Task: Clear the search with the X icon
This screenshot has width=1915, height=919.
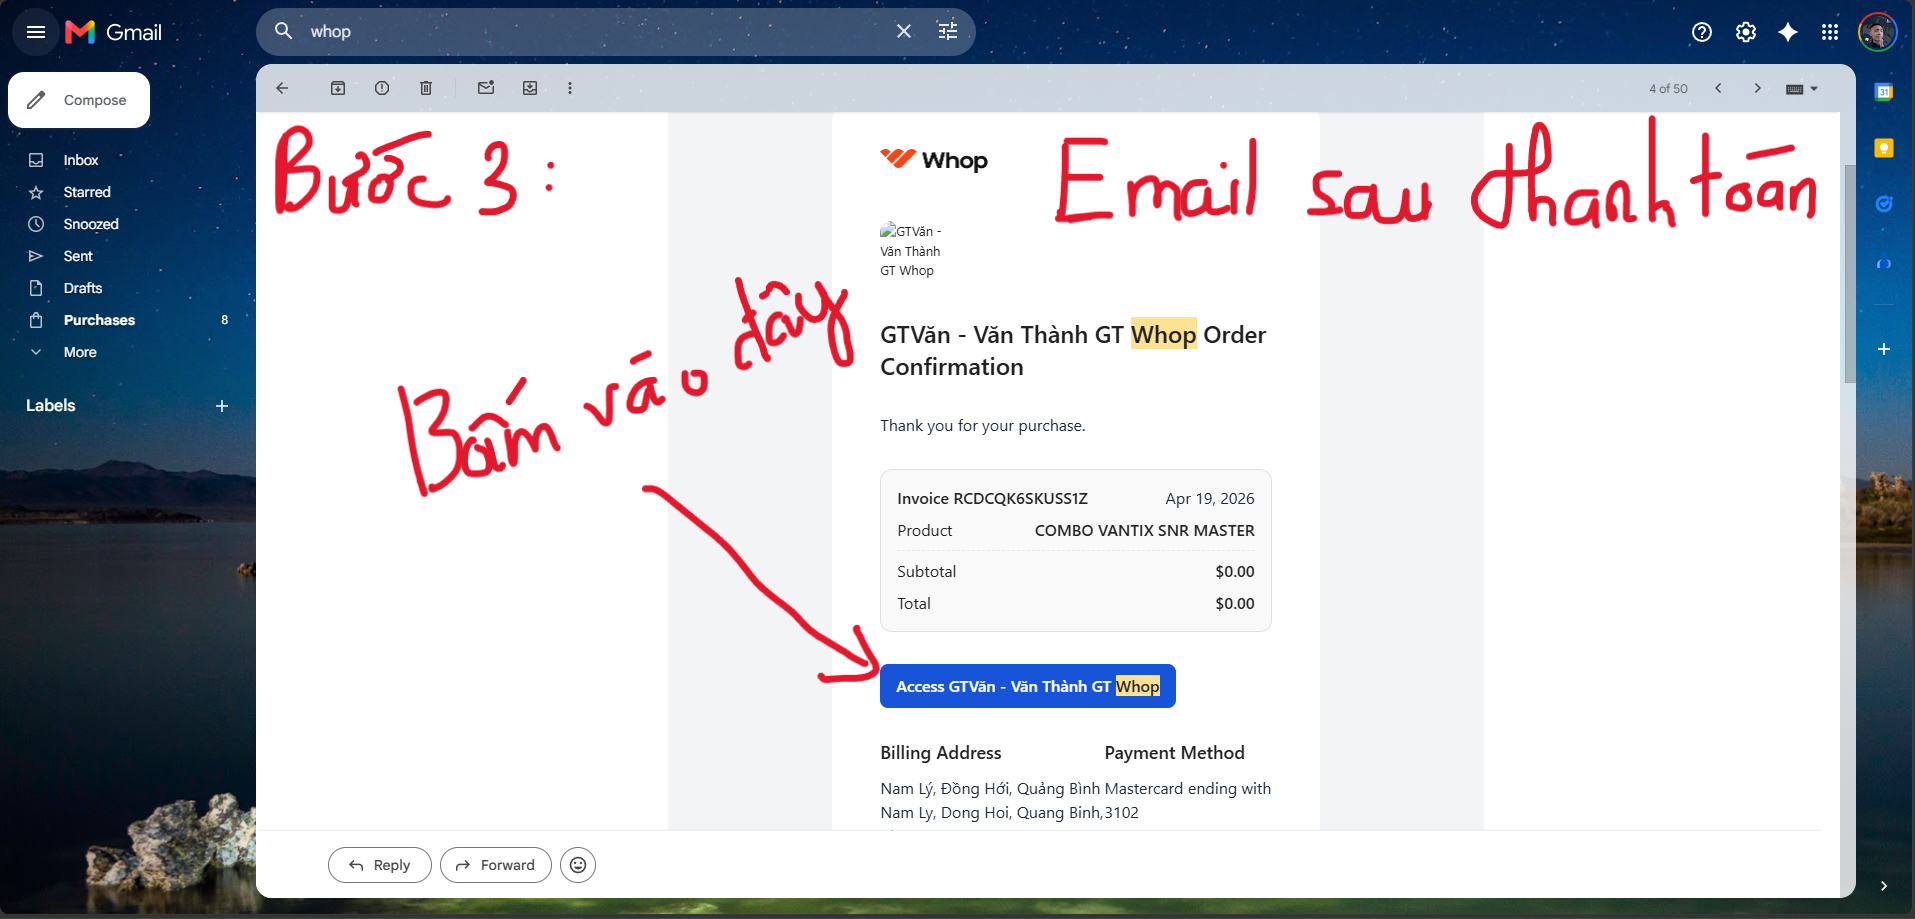Action: coord(904,31)
